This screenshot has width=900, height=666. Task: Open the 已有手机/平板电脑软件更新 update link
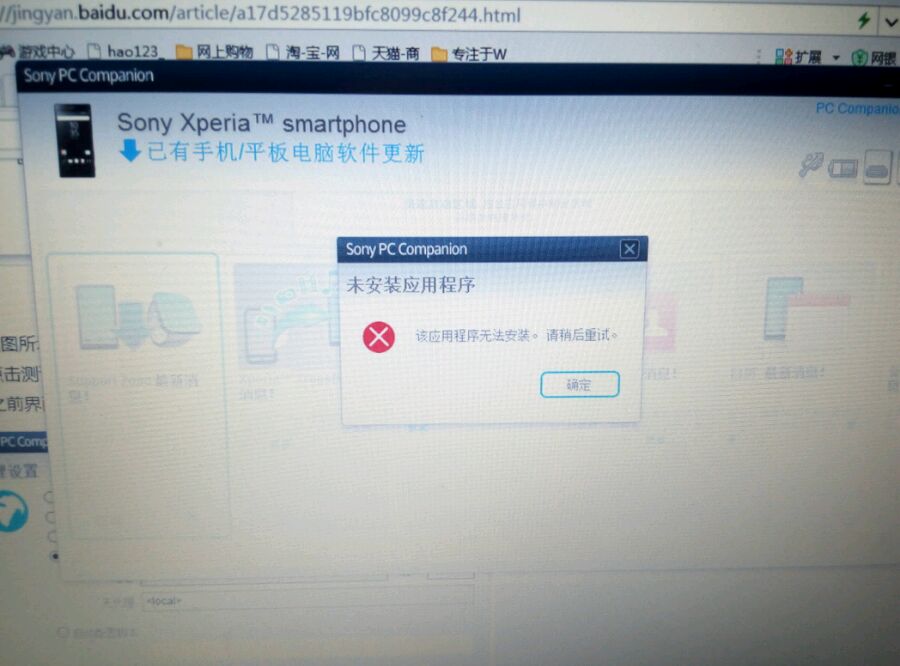coord(286,153)
